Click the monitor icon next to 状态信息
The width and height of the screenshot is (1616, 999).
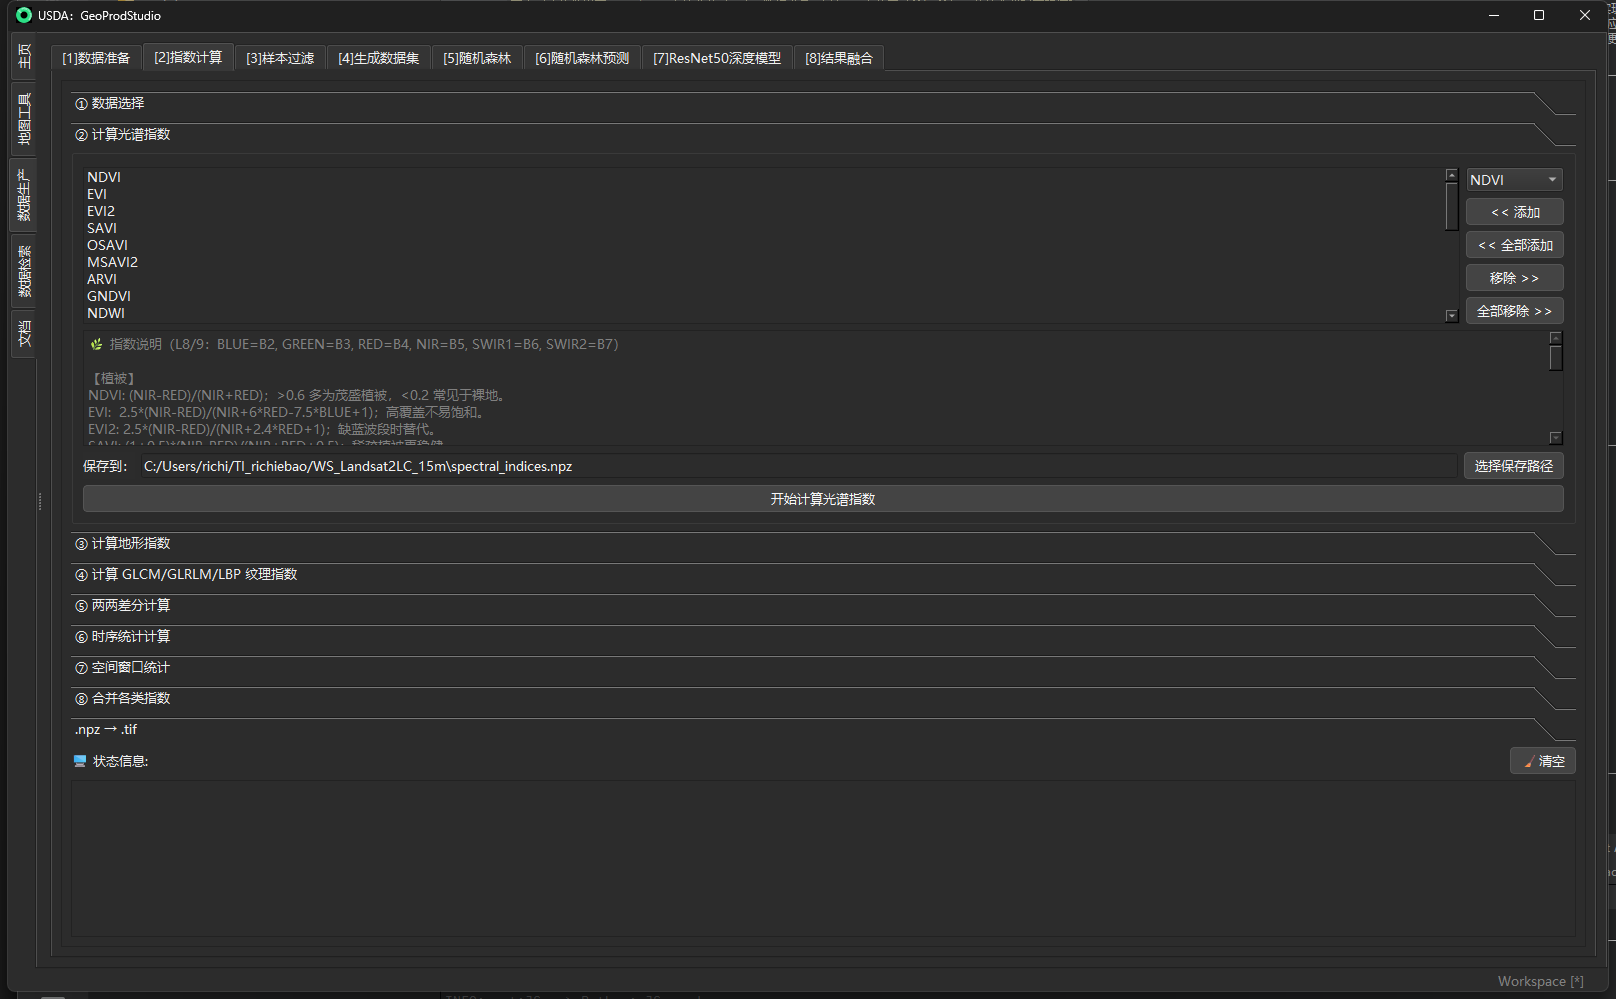coord(80,761)
